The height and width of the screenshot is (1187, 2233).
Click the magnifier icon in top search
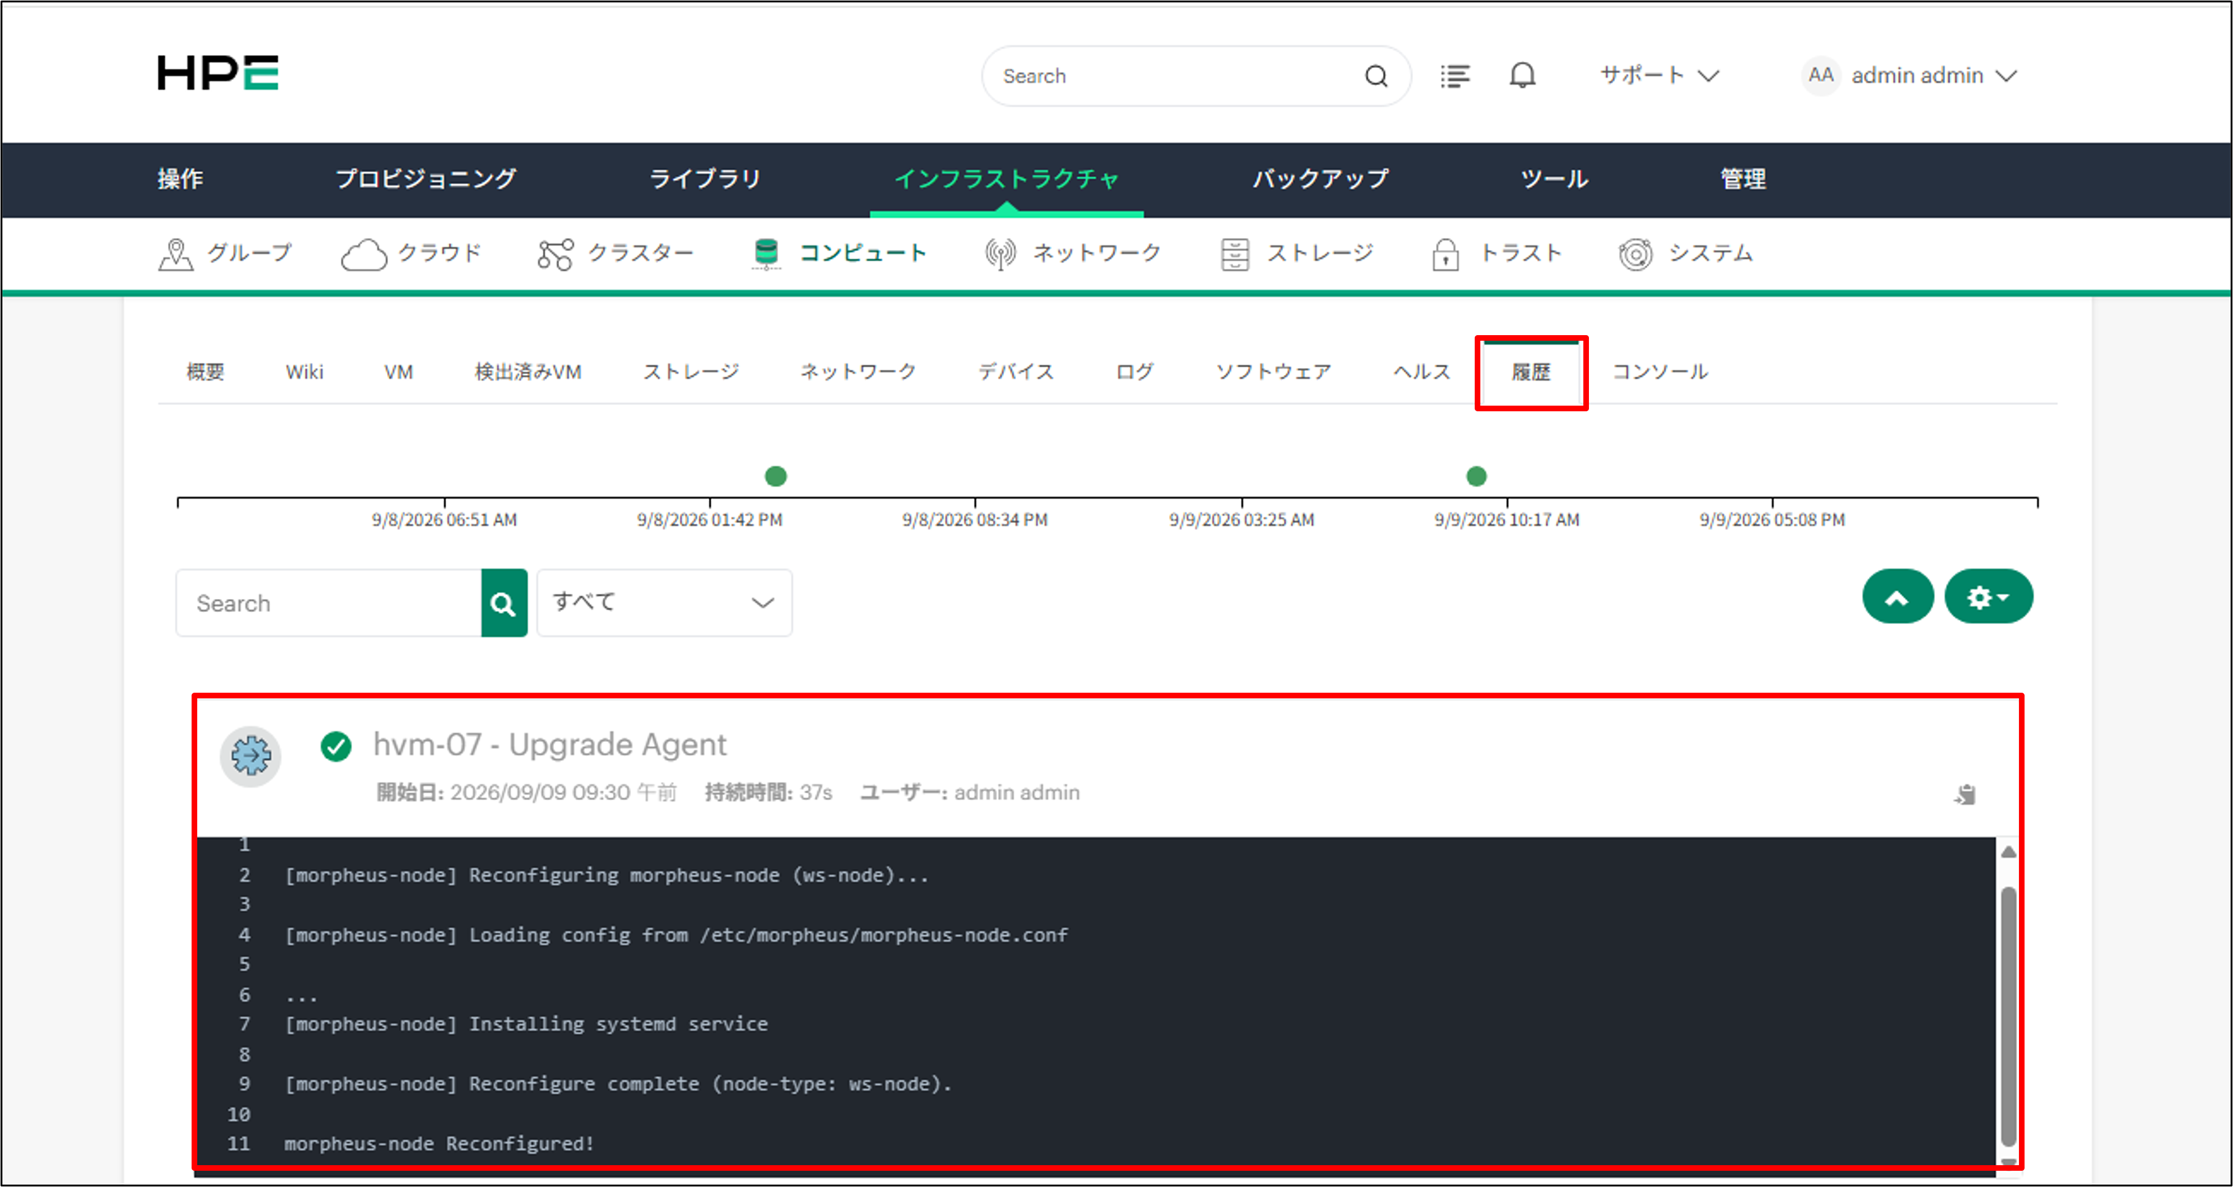tap(1376, 76)
